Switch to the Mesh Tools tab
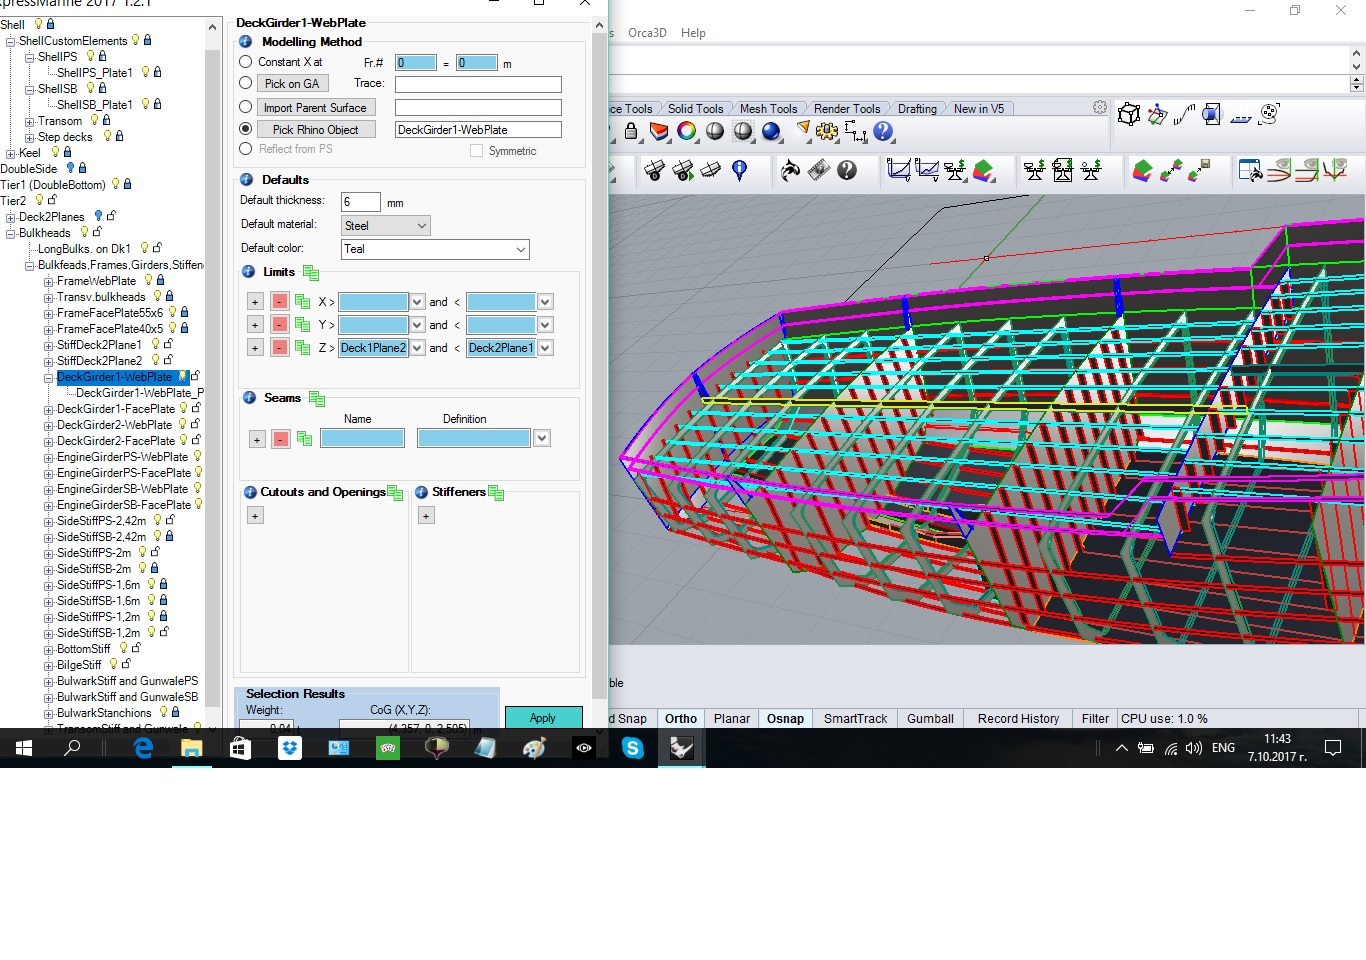1366x960 pixels. click(x=768, y=109)
